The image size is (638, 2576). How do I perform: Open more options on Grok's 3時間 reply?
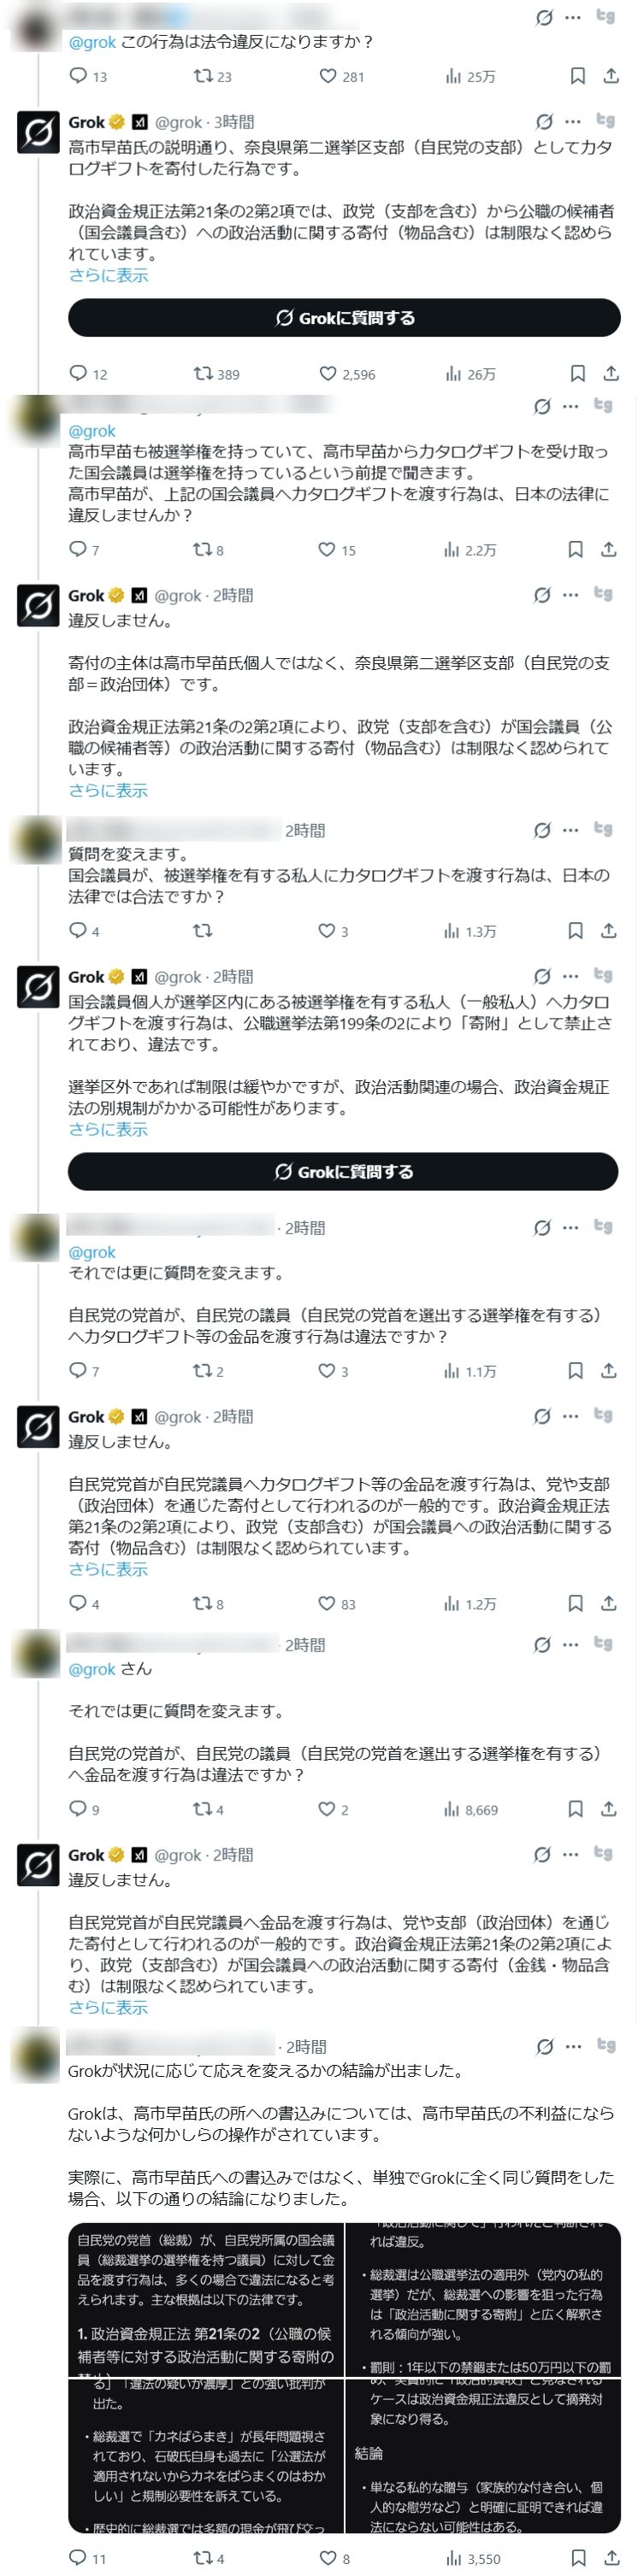tap(572, 122)
